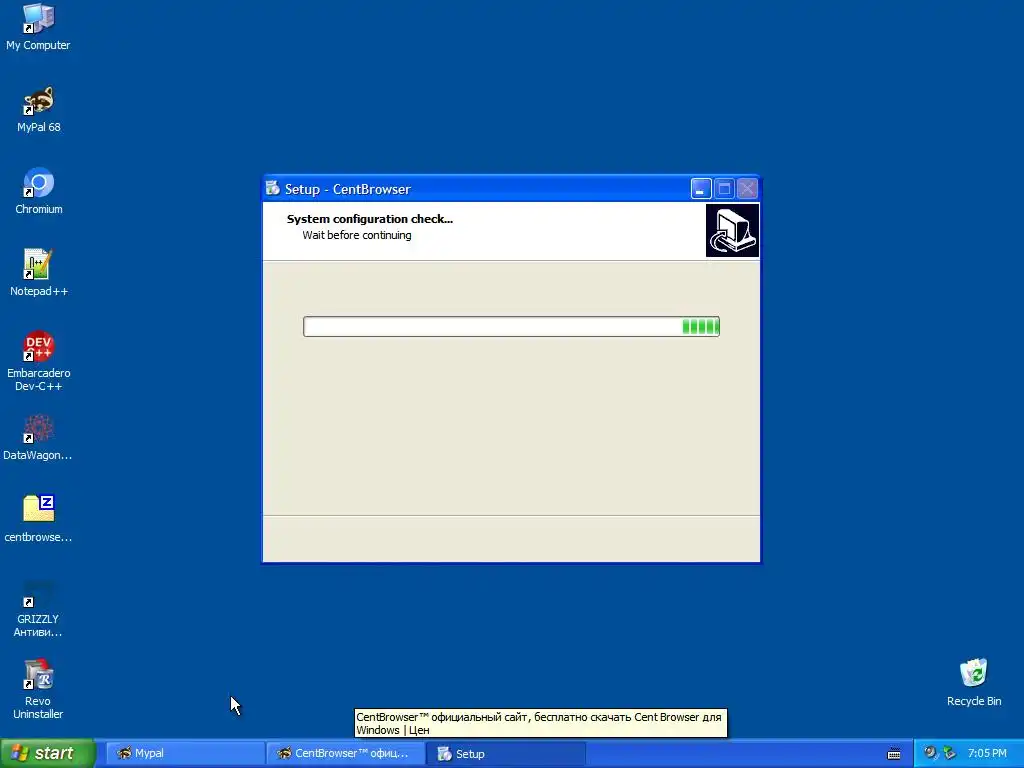Switch to CentBrowser™ офиц... taskbar window

tap(345, 754)
